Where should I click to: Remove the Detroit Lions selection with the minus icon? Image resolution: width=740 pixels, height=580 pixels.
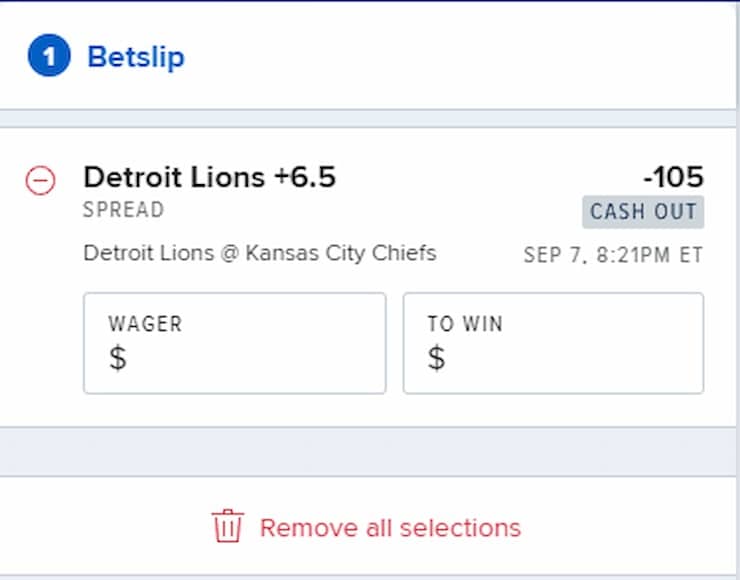40,180
